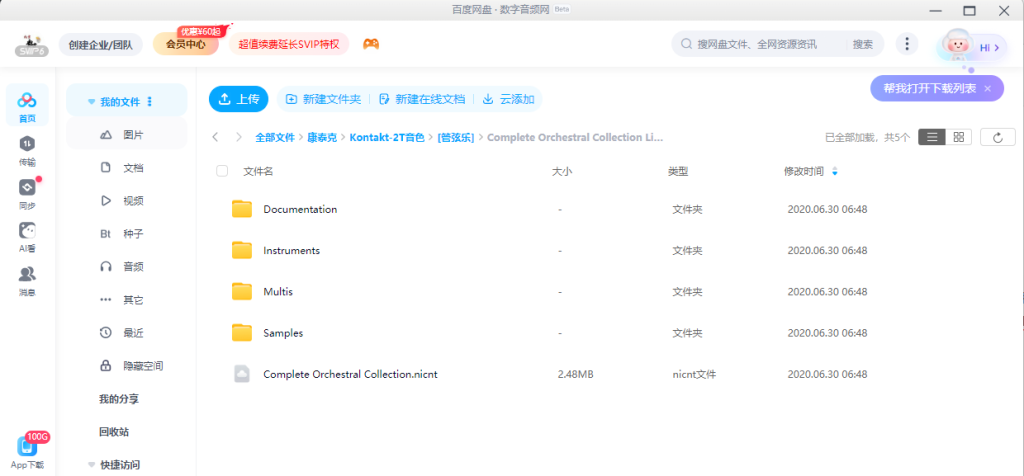Viewport: 1024px width, 476px height.
Task: Open 会员中心 member center
Action: [x=185, y=44]
